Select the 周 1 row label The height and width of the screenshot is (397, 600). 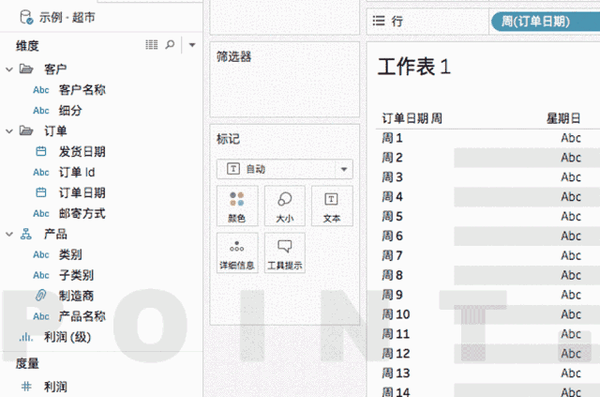click(392, 138)
